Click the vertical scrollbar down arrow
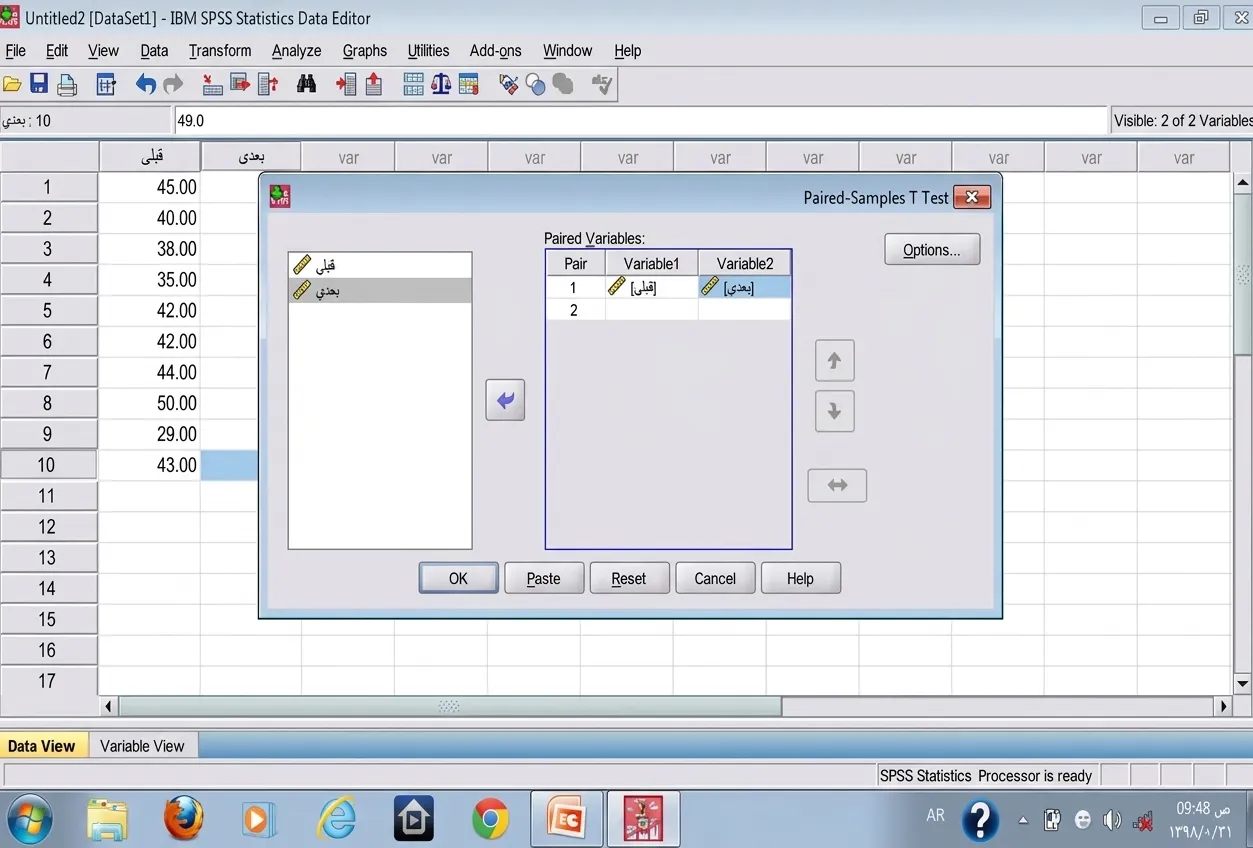Image resolution: width=1253 pixels, height=848 pixels. (x=1243, y=684)
